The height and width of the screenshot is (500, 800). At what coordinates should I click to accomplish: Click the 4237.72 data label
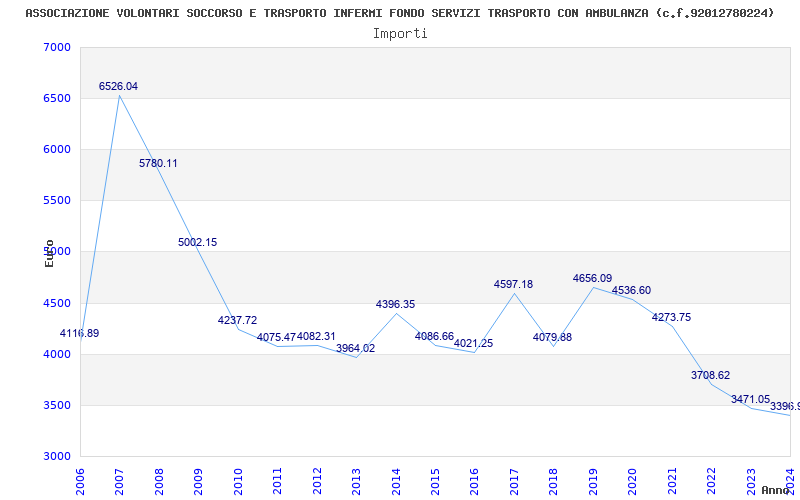(x=237, y=321)
